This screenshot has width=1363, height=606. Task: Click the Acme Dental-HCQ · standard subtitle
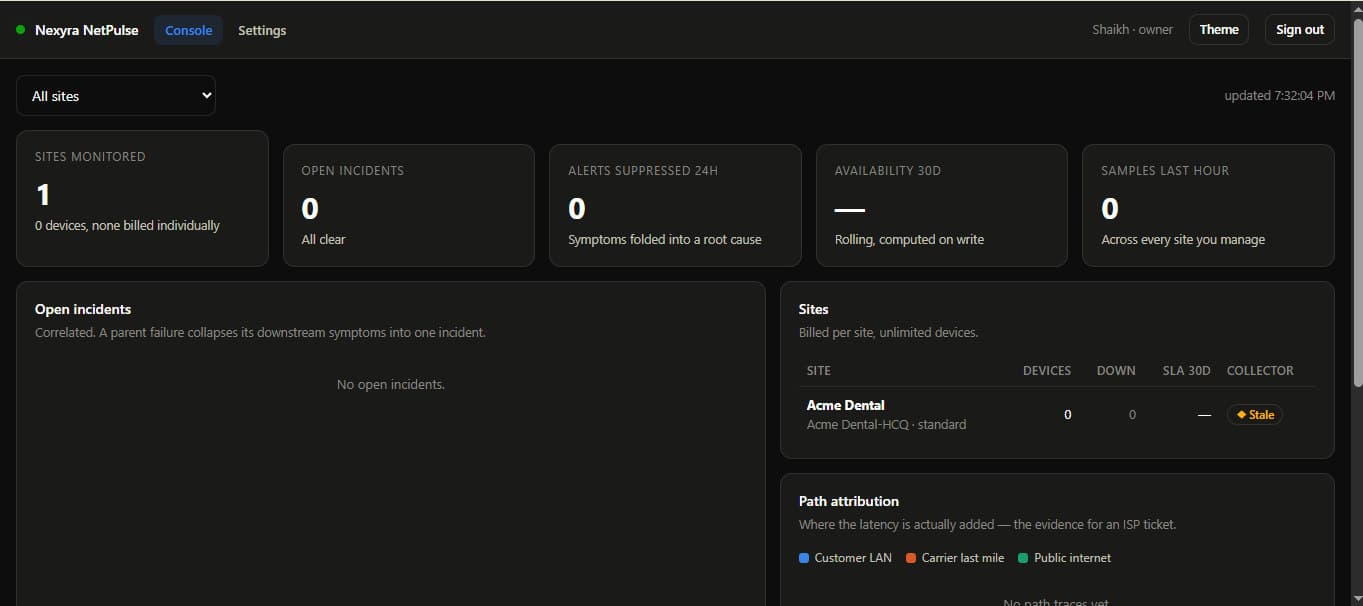coord(886,424)
